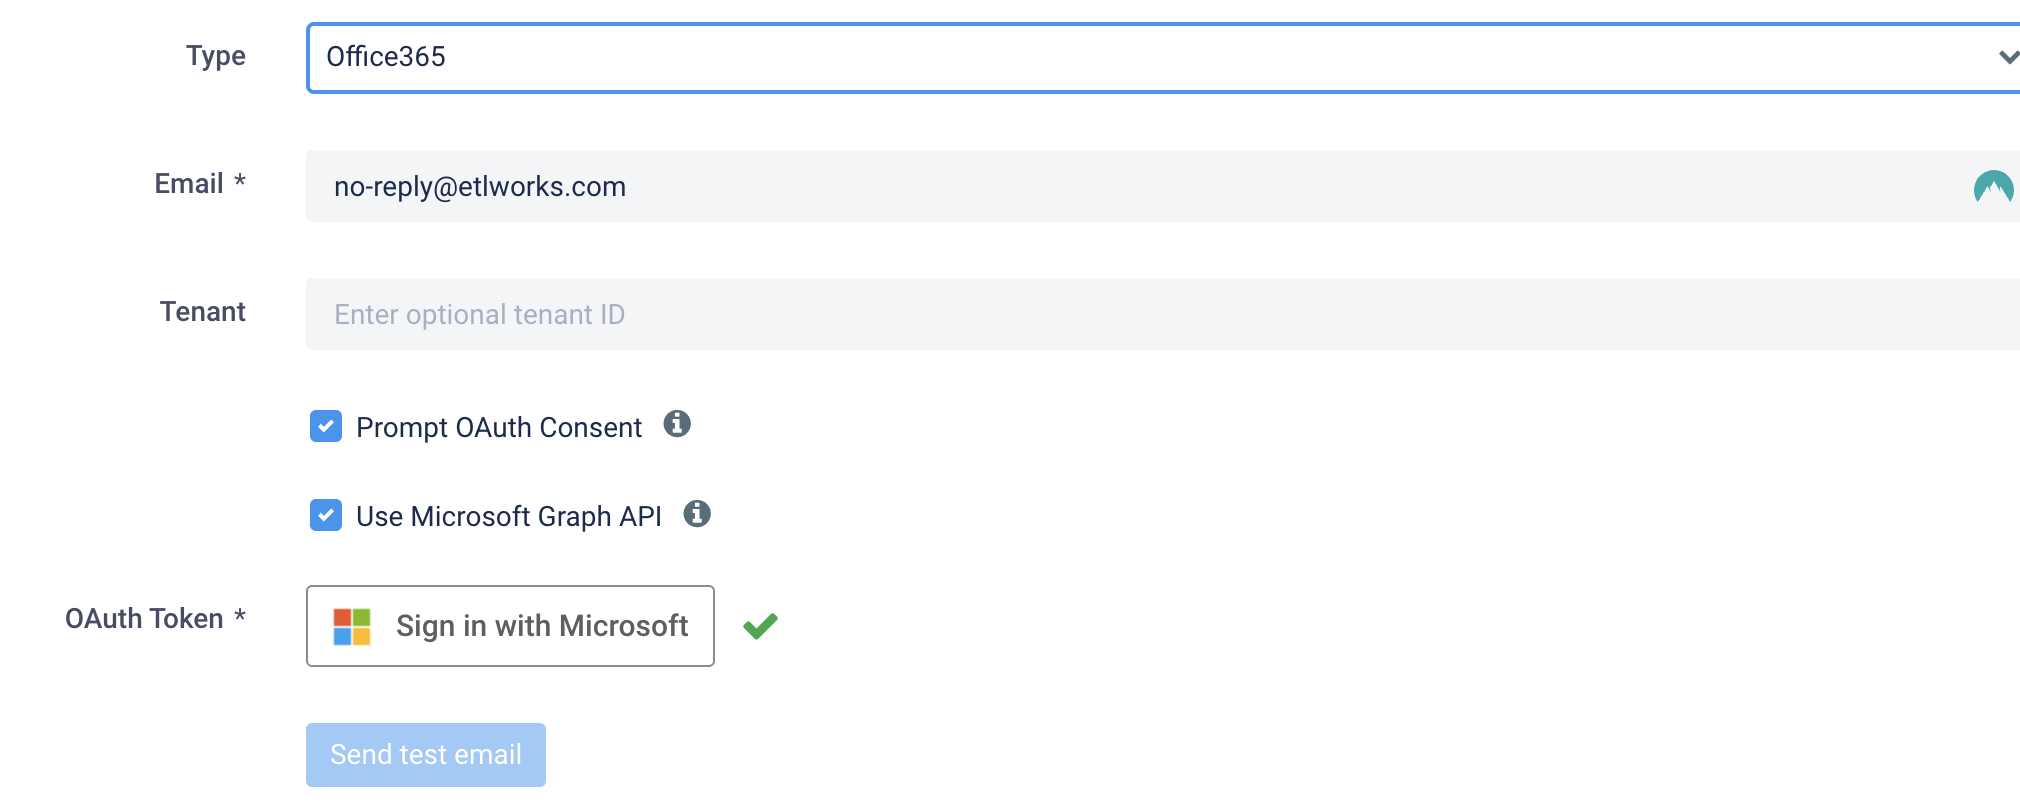Focus the Tenant ID input field
The image size is (2020, 808).
(x=1163, y=314)
